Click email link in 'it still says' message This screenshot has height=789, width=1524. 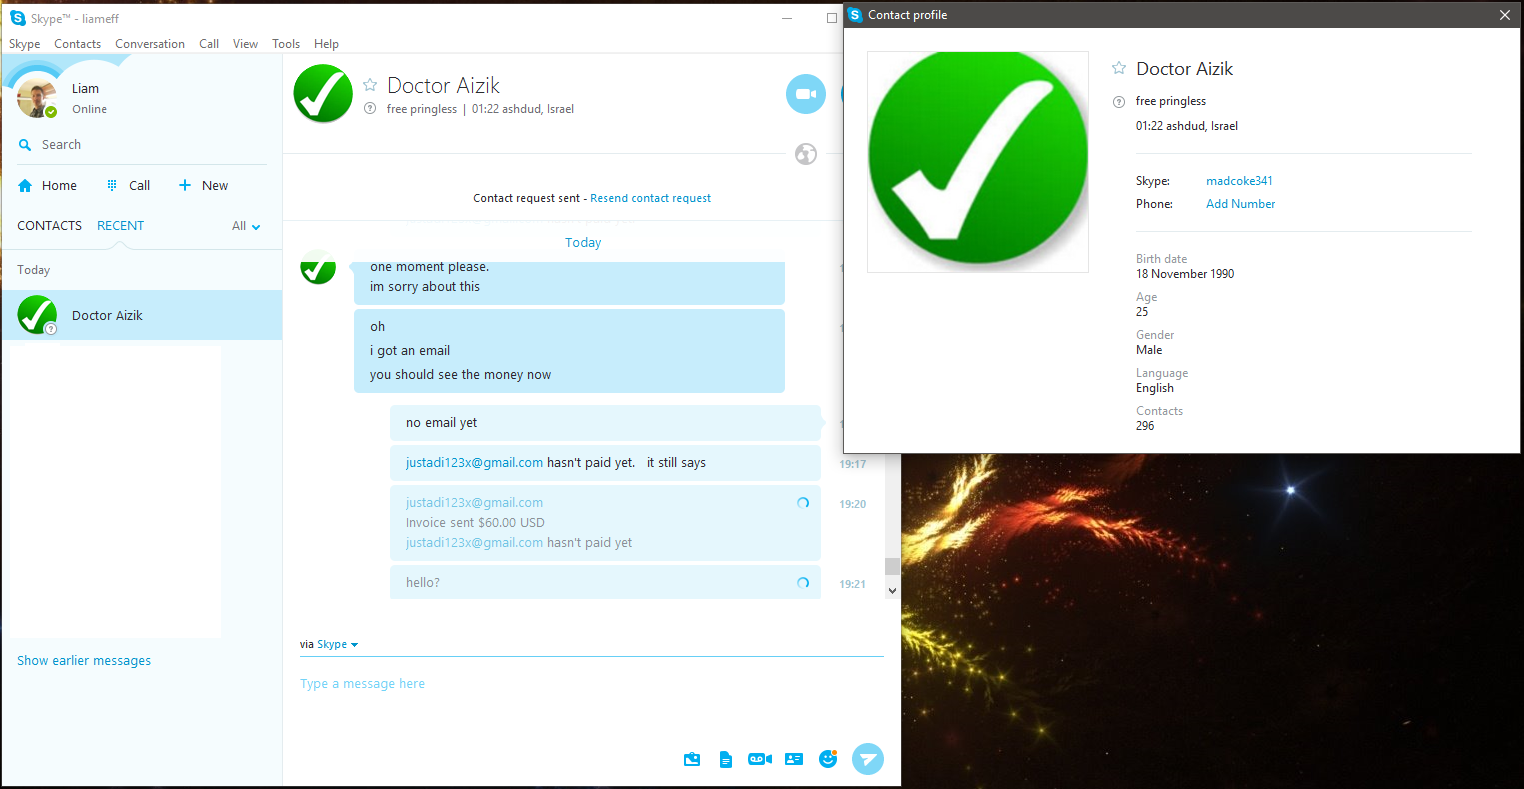pos(474,463)
